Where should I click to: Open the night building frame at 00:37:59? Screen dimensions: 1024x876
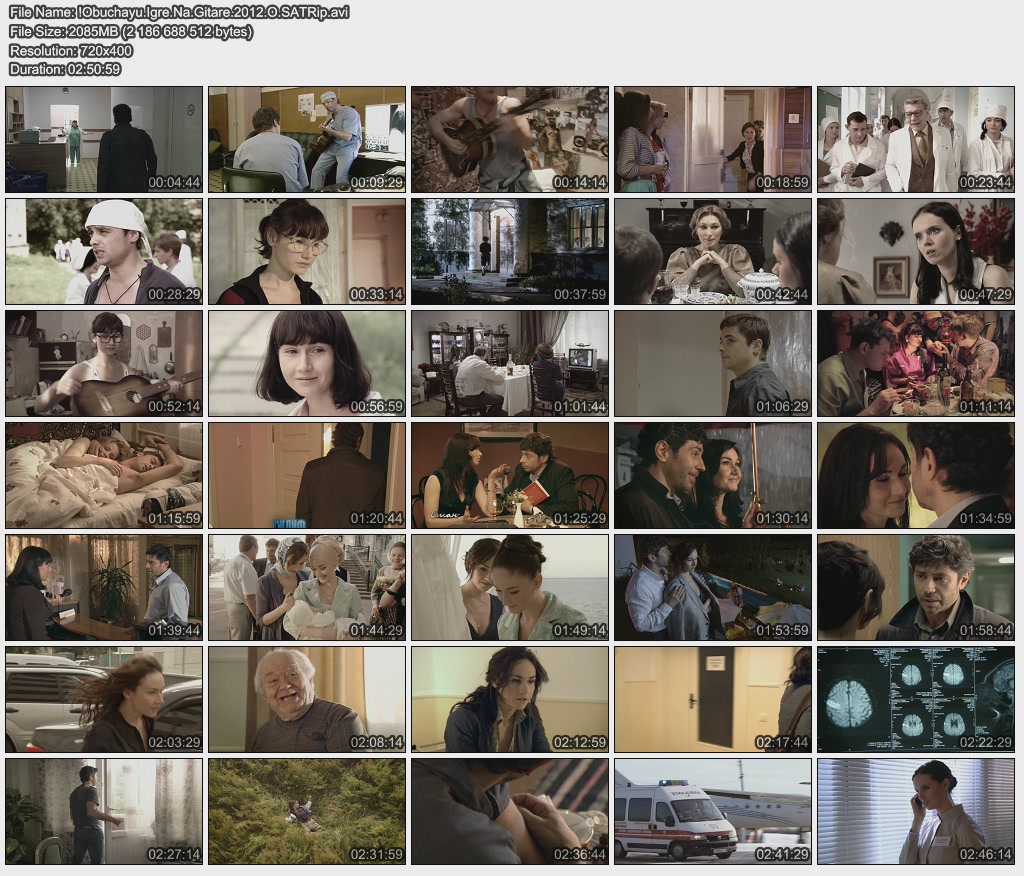click(510, 251)
